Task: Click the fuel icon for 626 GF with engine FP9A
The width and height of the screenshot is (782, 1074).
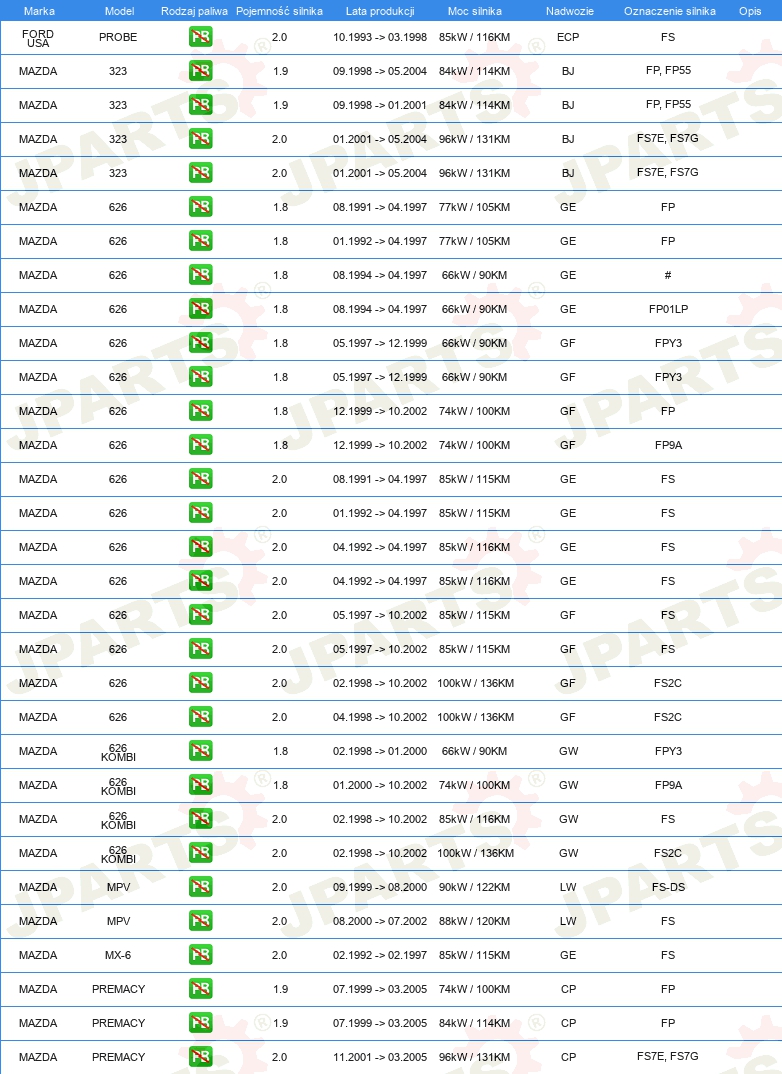Action: tap(201, 445)
